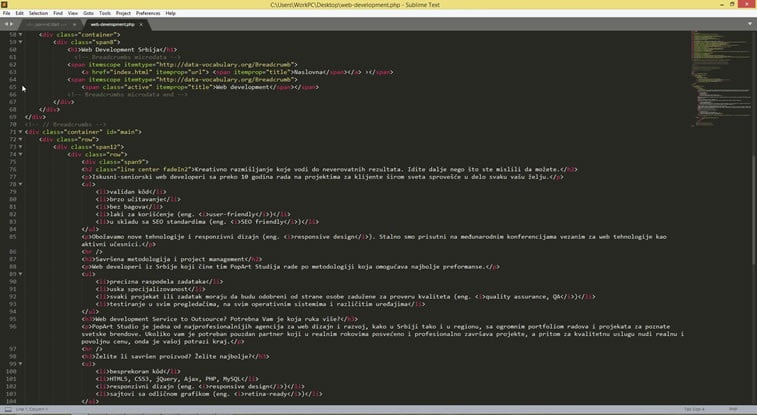Click 'precizna raspodela zadataka' text
This screenshot has height=415, width=757.
pyautogui.click(x=156, y=281)
